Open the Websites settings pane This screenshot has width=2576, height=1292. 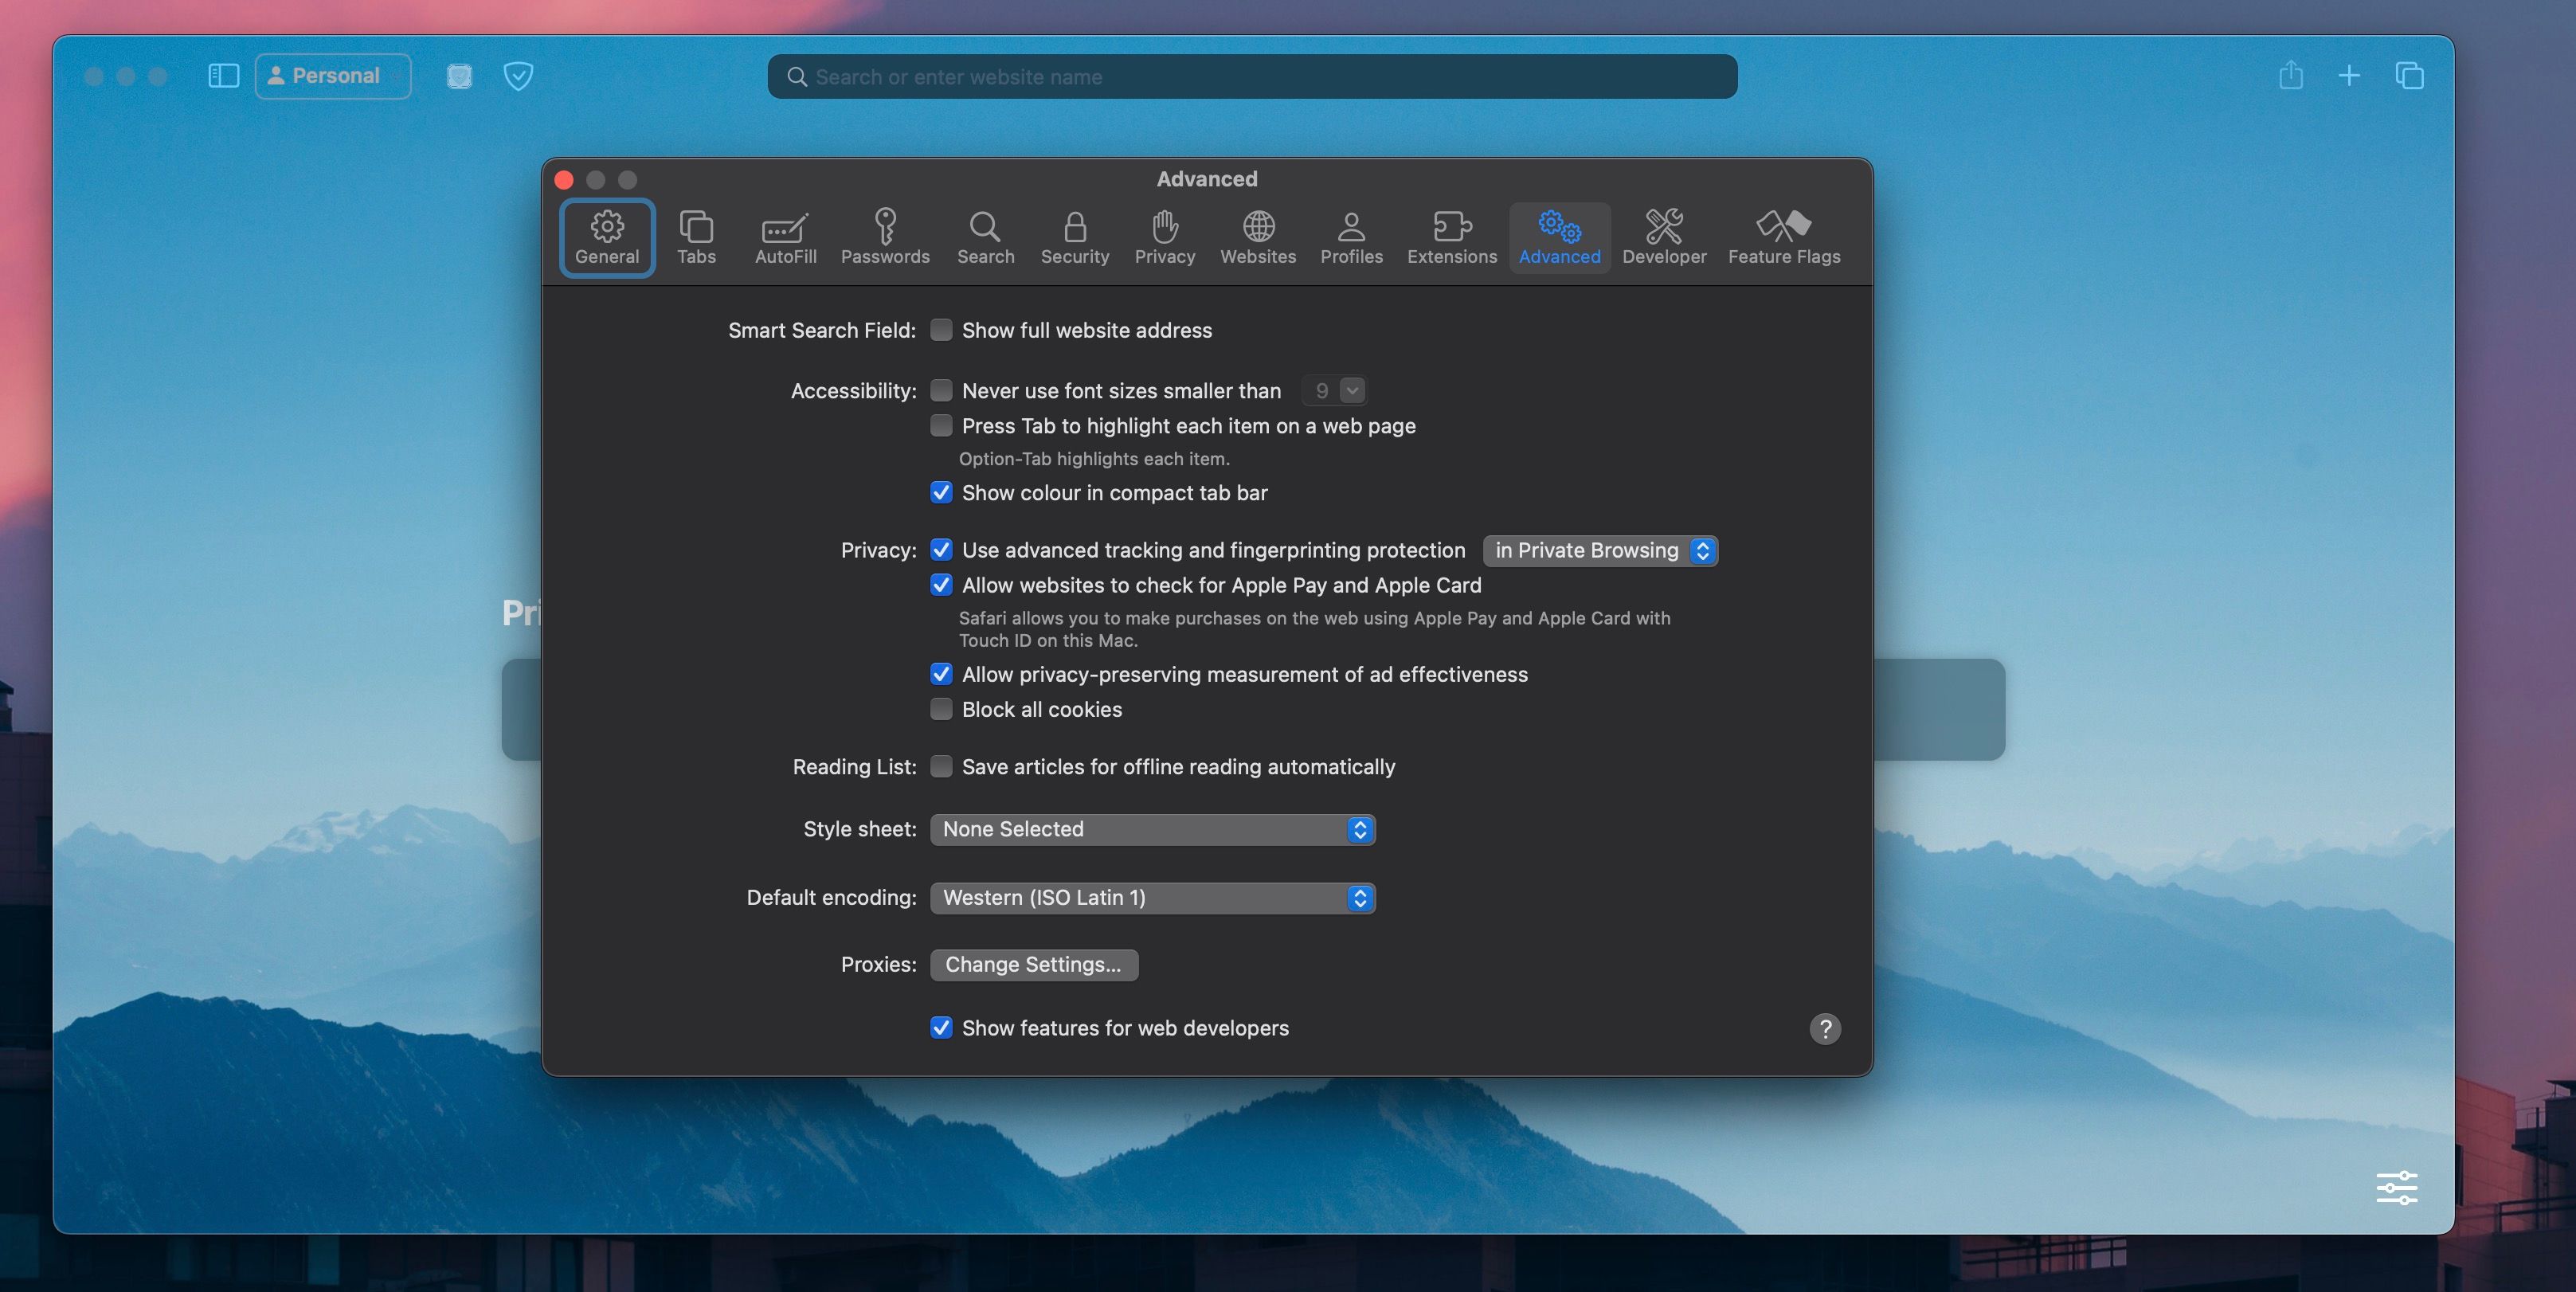click(1257, 237)
